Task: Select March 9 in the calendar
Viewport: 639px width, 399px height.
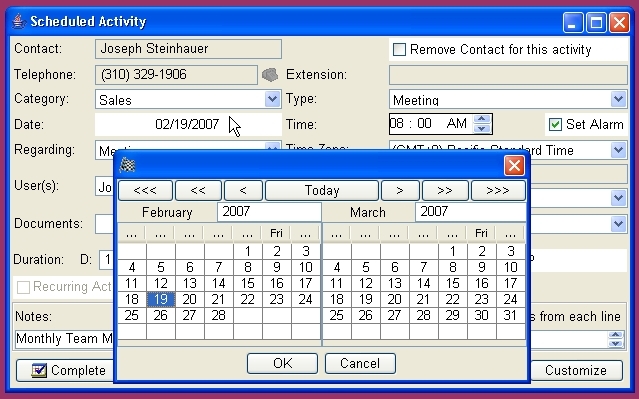Action: [x=482, y=267]
